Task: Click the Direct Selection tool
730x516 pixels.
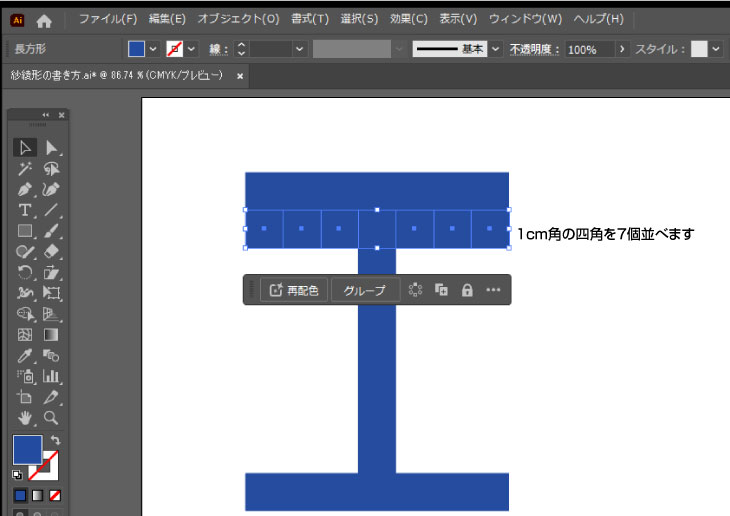Action: pyautogui.click(x=51, y=148)
